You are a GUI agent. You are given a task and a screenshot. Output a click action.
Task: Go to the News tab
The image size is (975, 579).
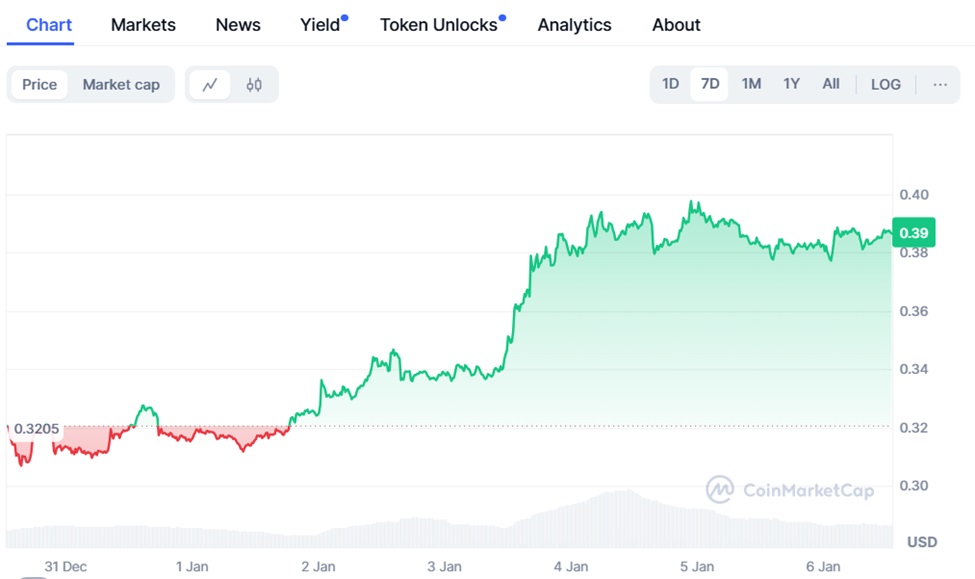237,25
